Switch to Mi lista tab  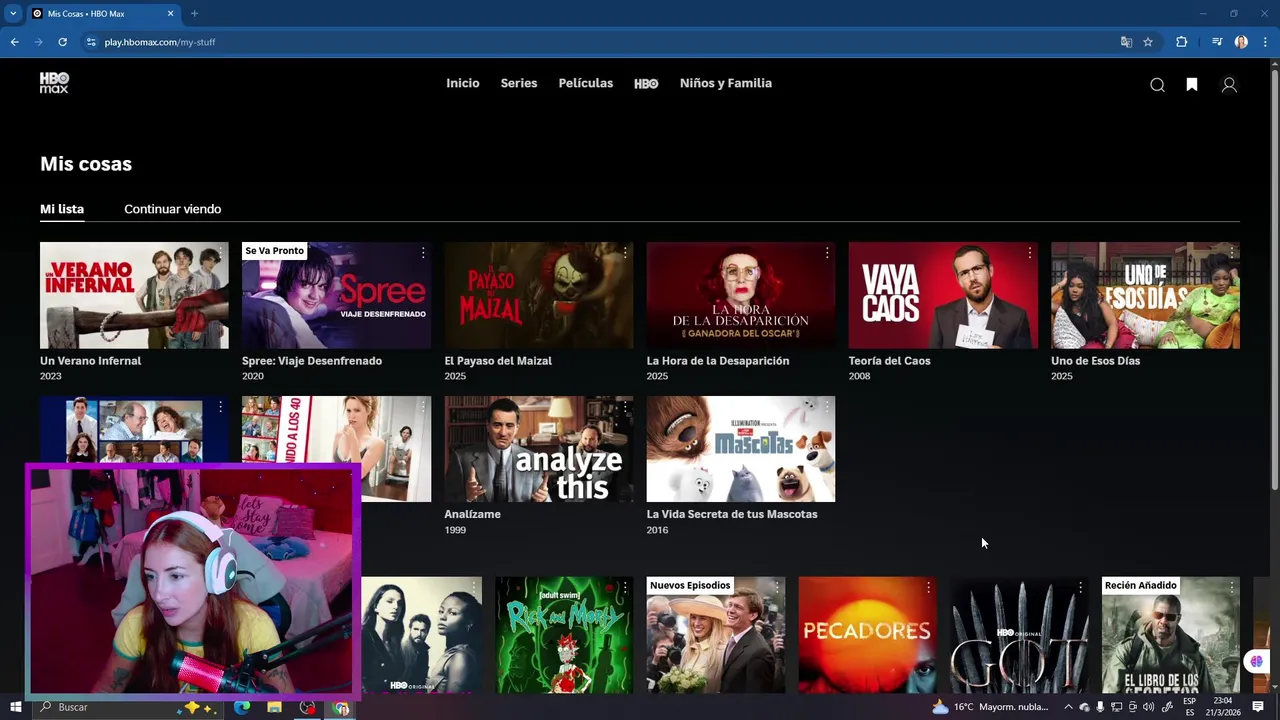pos(62,209)
